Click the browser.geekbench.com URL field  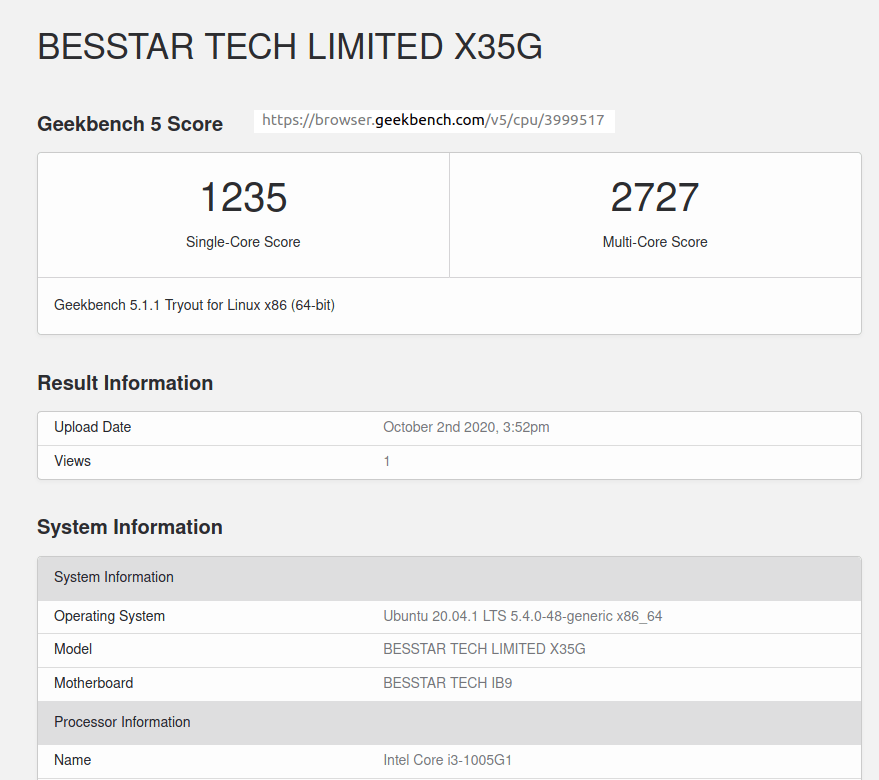pyautogui.click(x=434, y=121)
